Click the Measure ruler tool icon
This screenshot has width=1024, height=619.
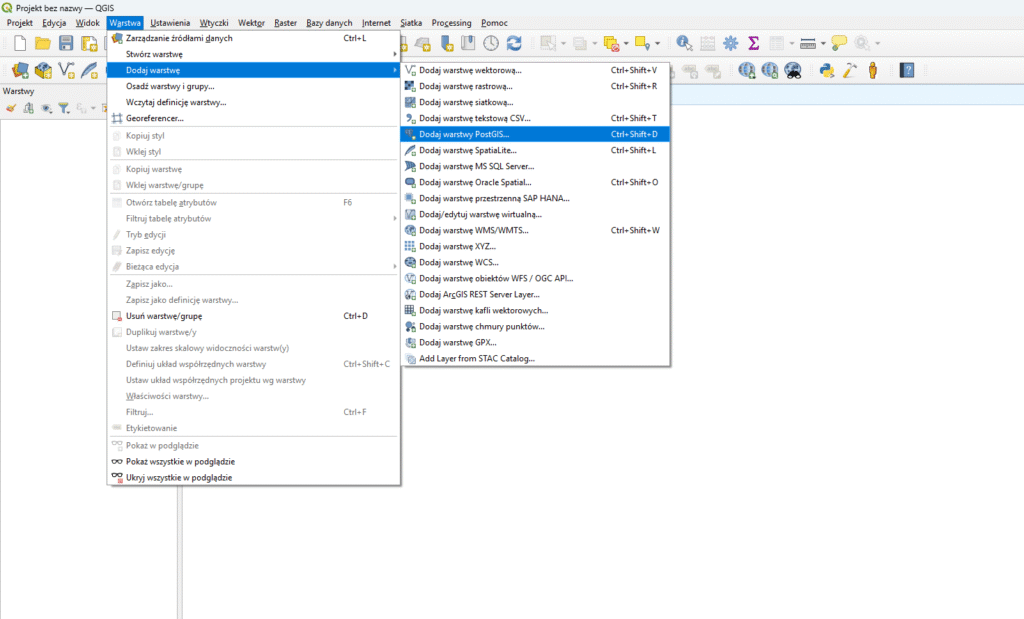807,43
